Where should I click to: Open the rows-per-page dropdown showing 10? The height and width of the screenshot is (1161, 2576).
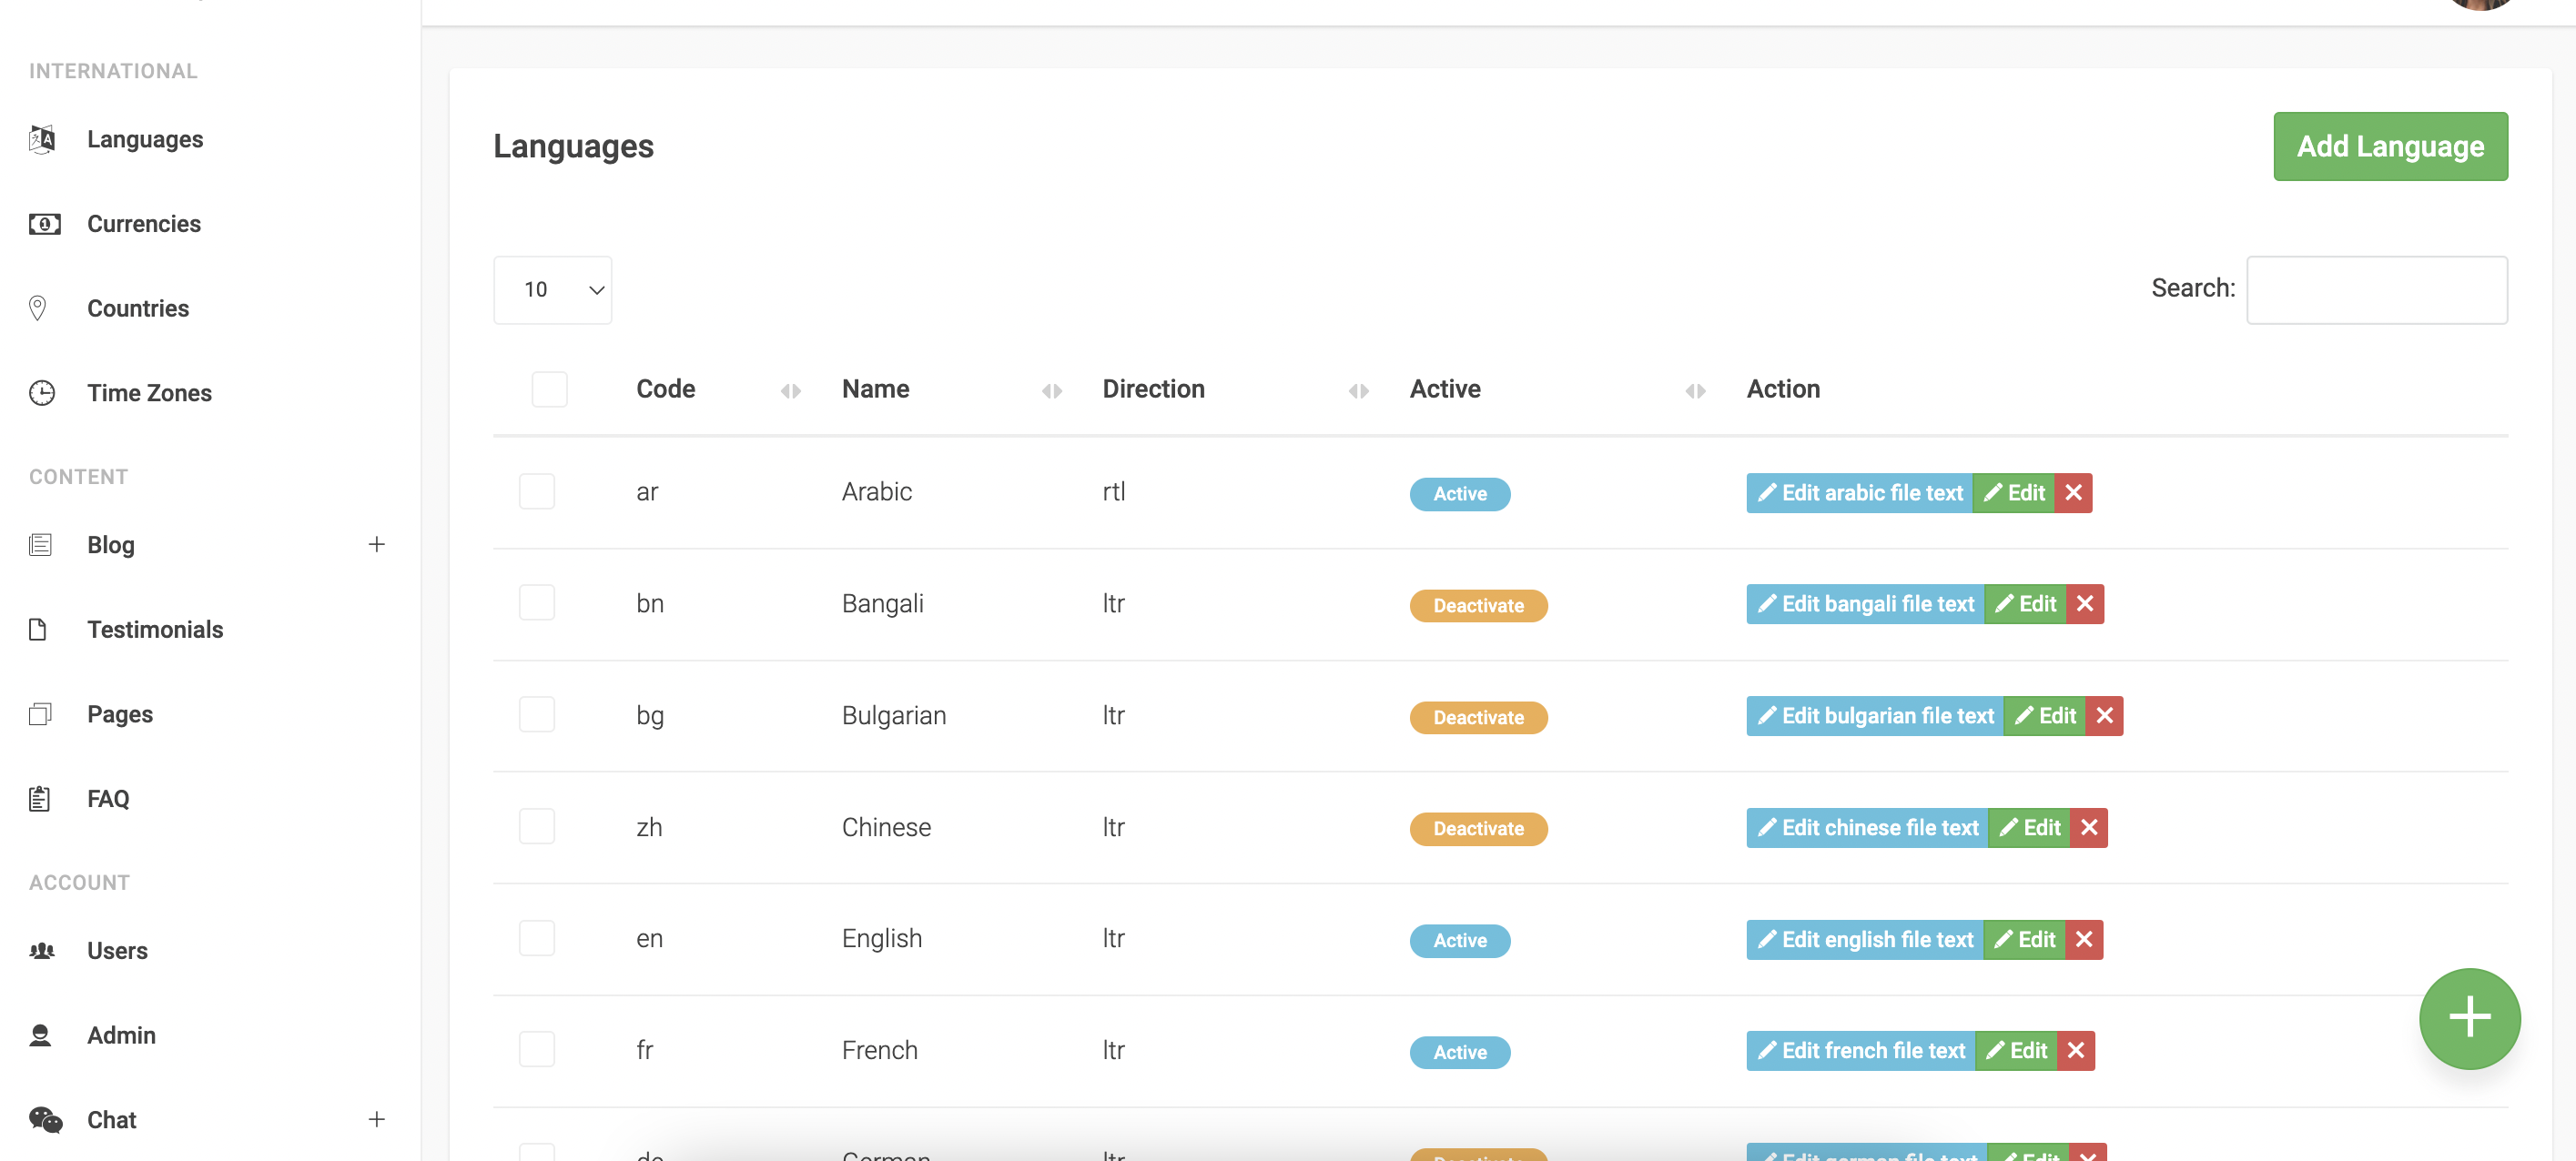552,290
